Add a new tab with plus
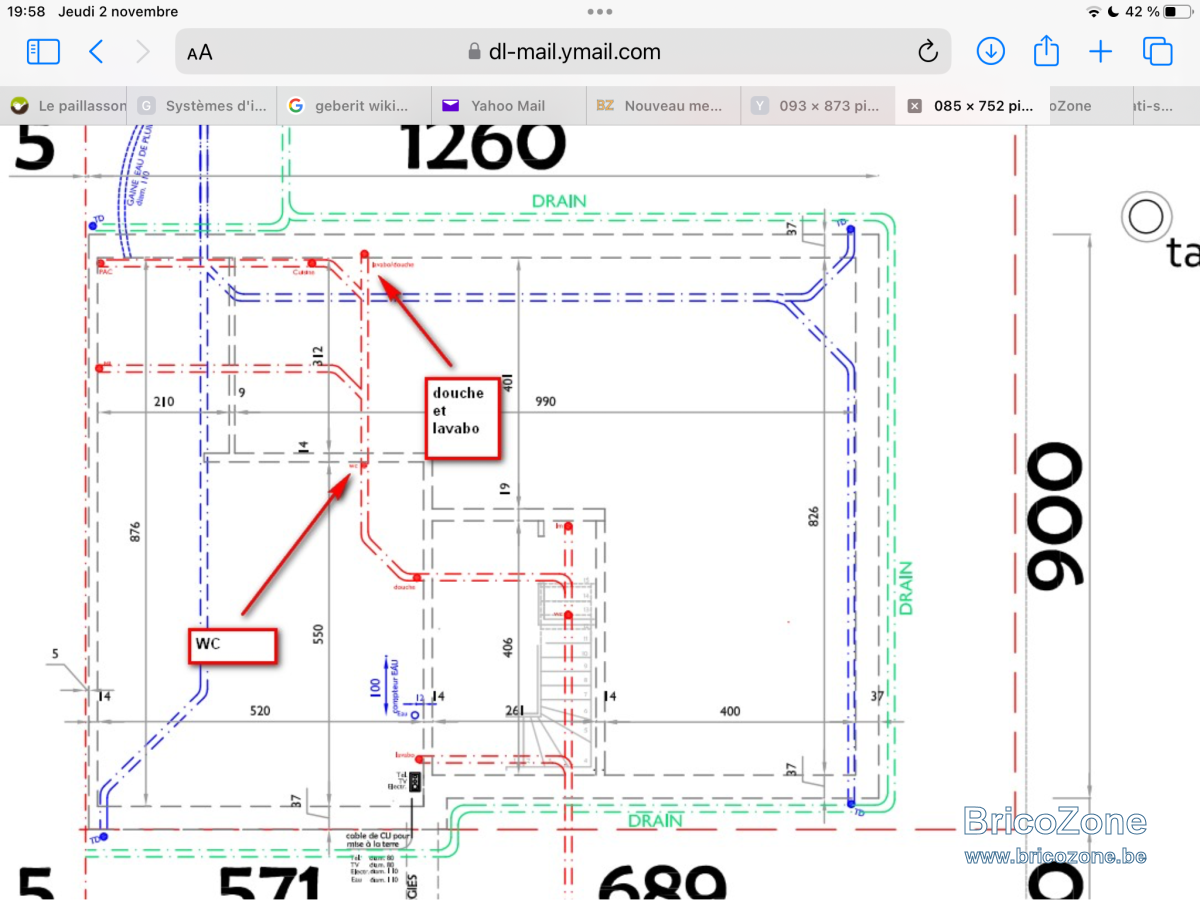 coord(1100,52)
